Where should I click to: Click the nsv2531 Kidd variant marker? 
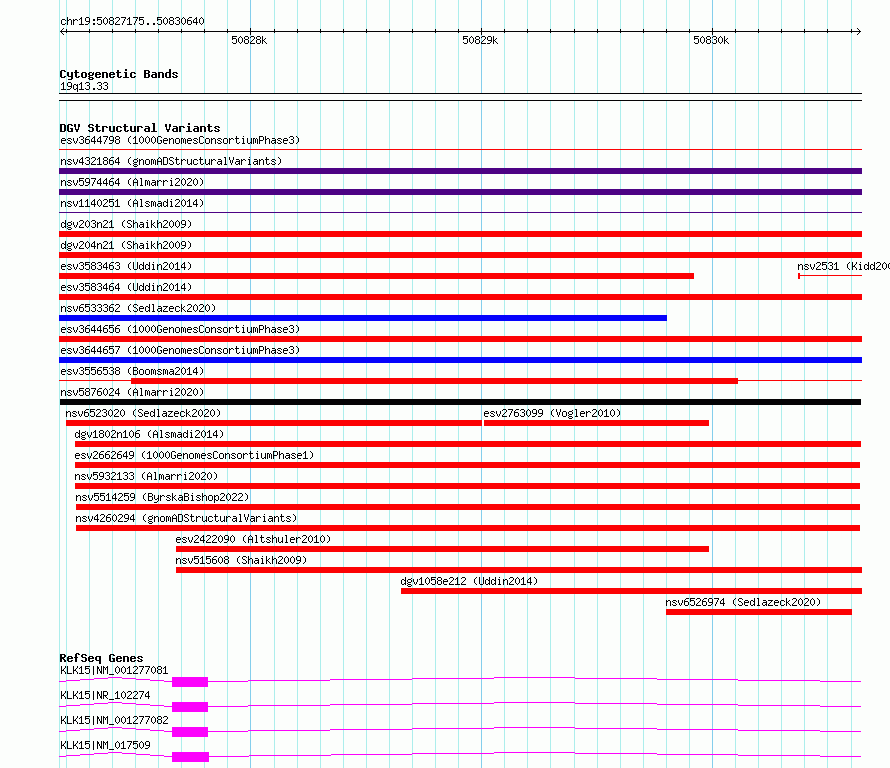(x=830, y=276)
